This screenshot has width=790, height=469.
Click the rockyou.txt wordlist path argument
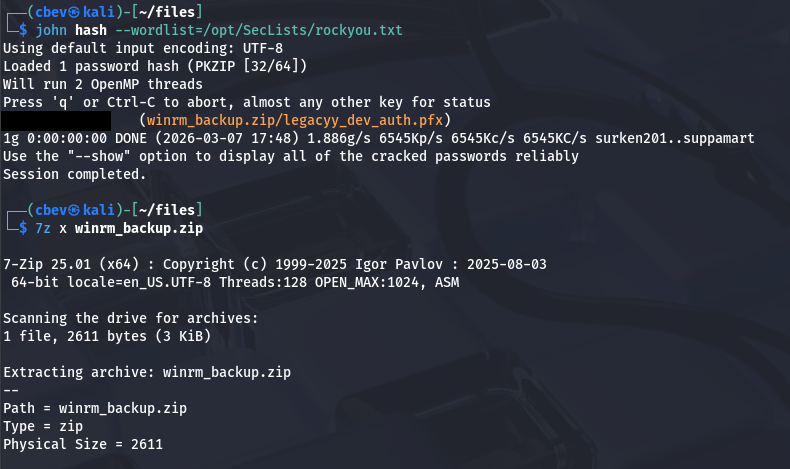[x=306, y=31]
